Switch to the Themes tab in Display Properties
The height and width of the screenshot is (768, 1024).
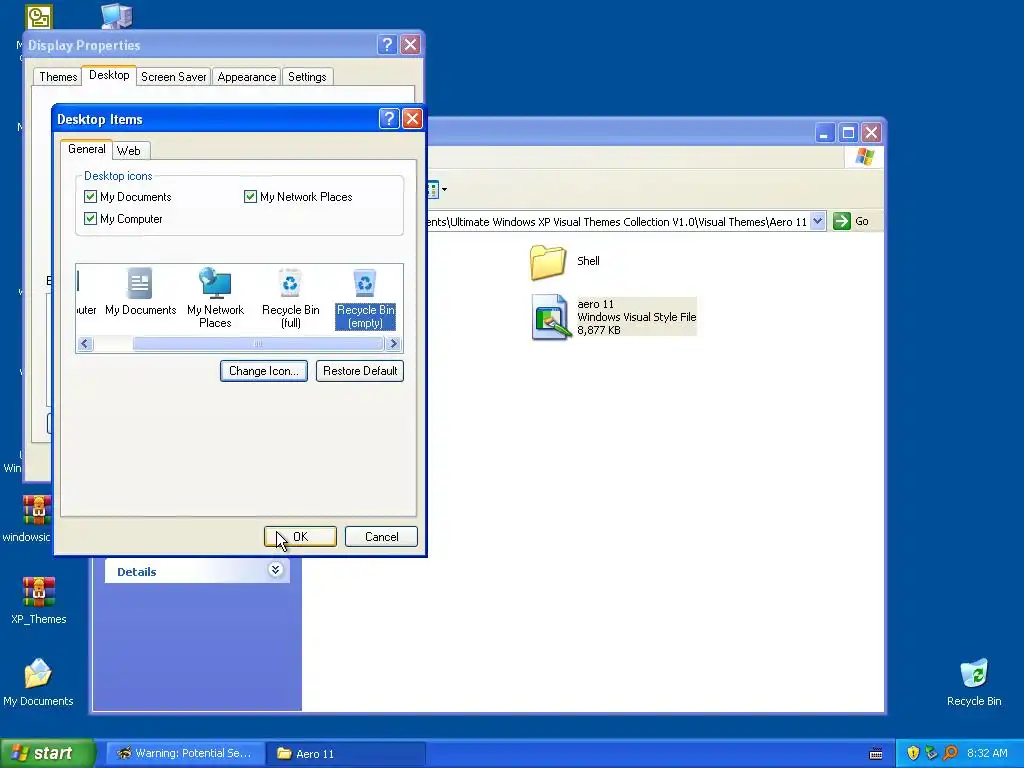(x=57, y=76)
